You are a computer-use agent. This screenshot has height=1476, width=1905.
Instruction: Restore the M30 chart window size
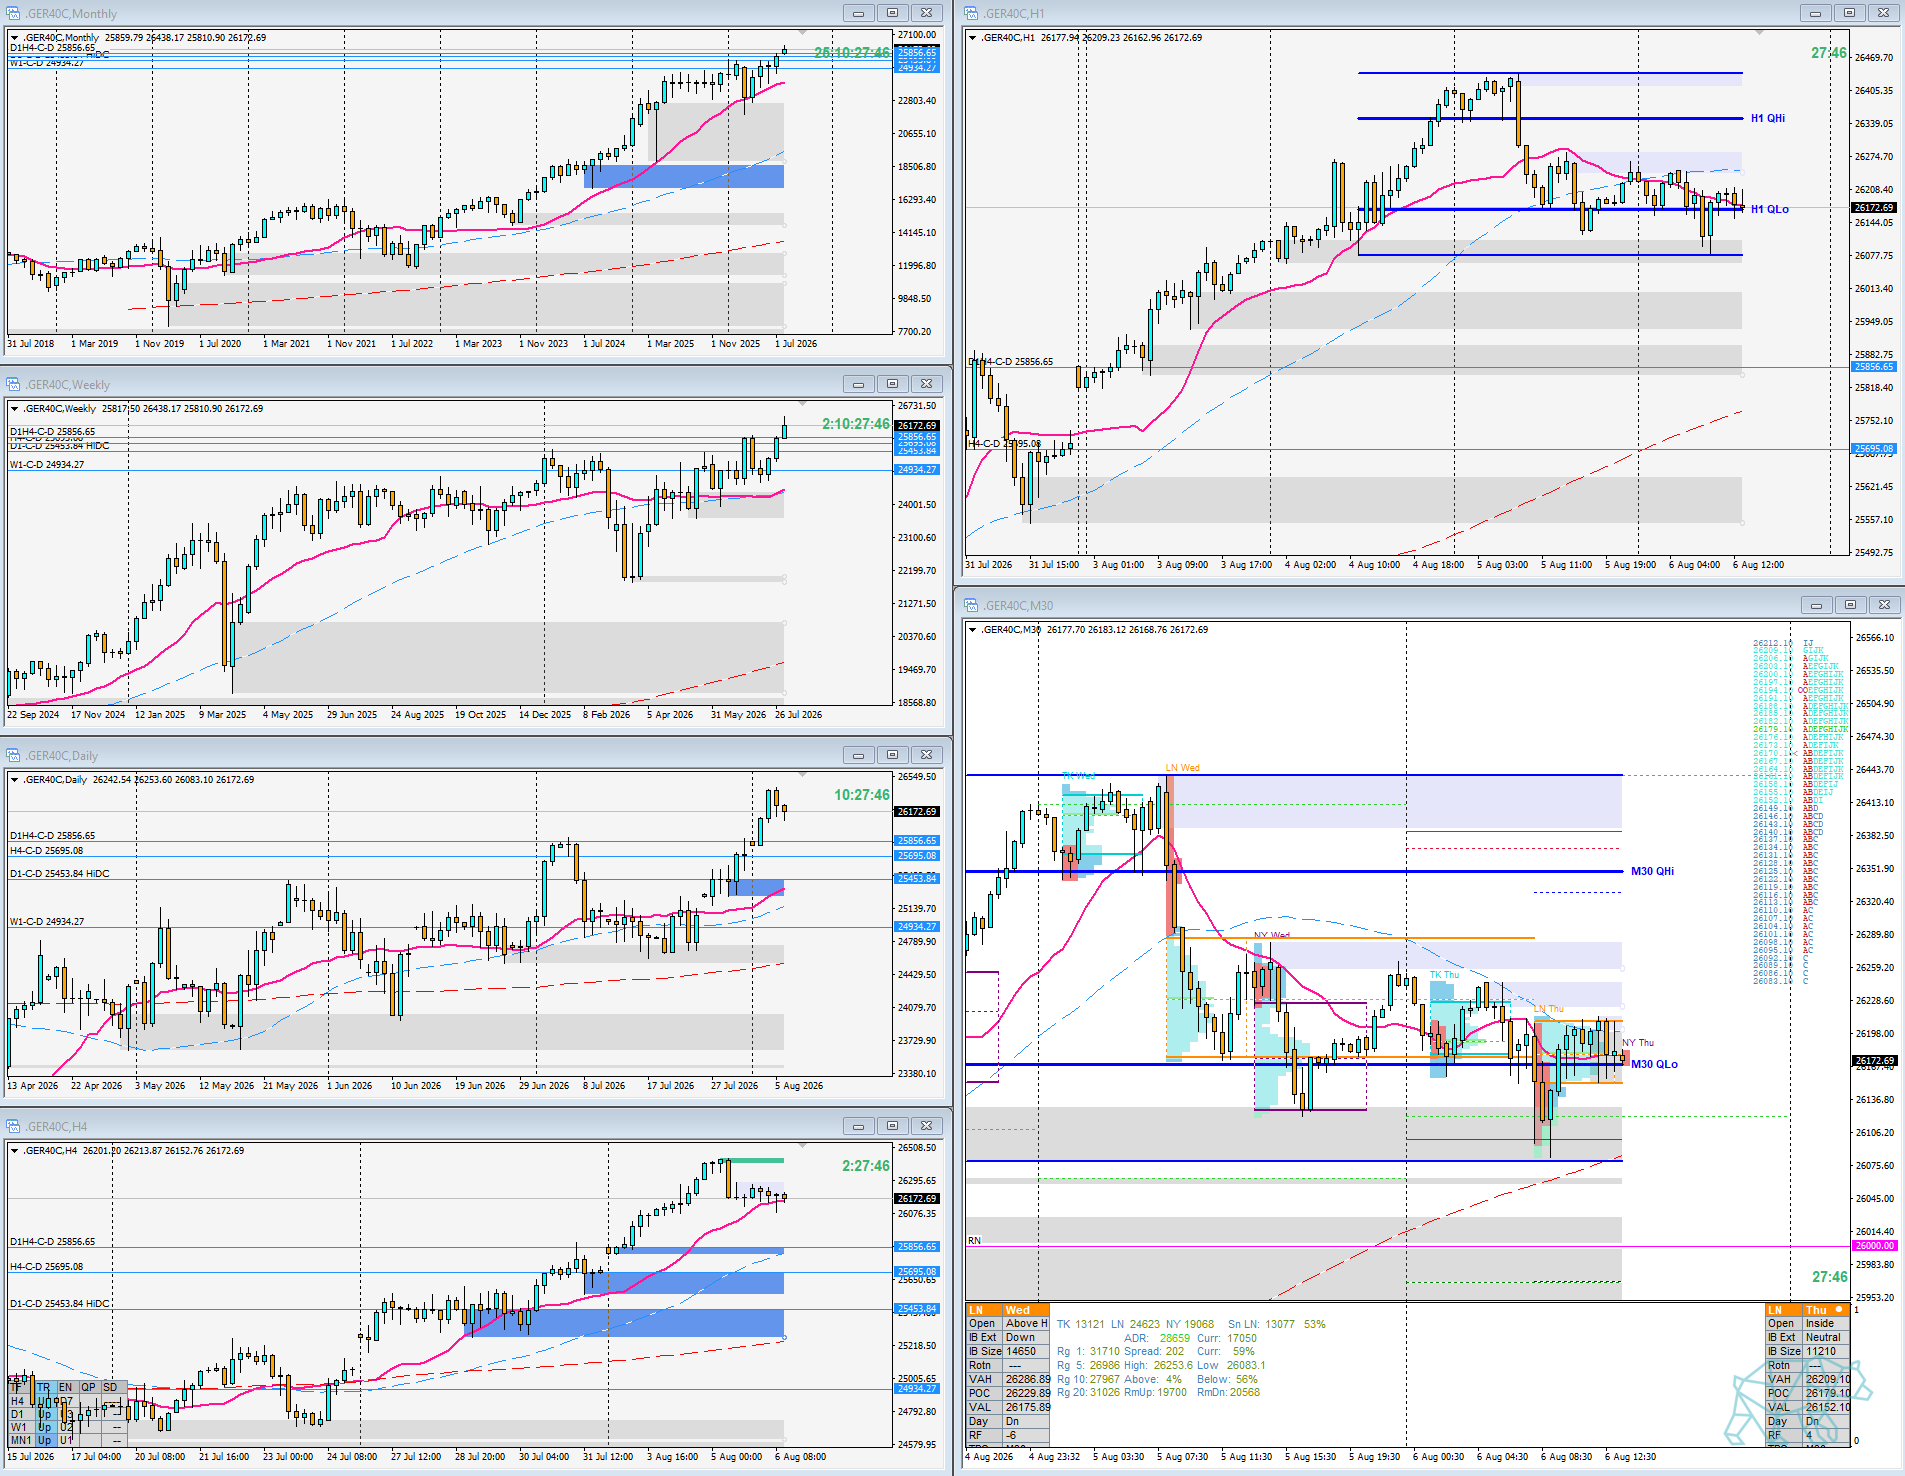[x=1850, y=605]
